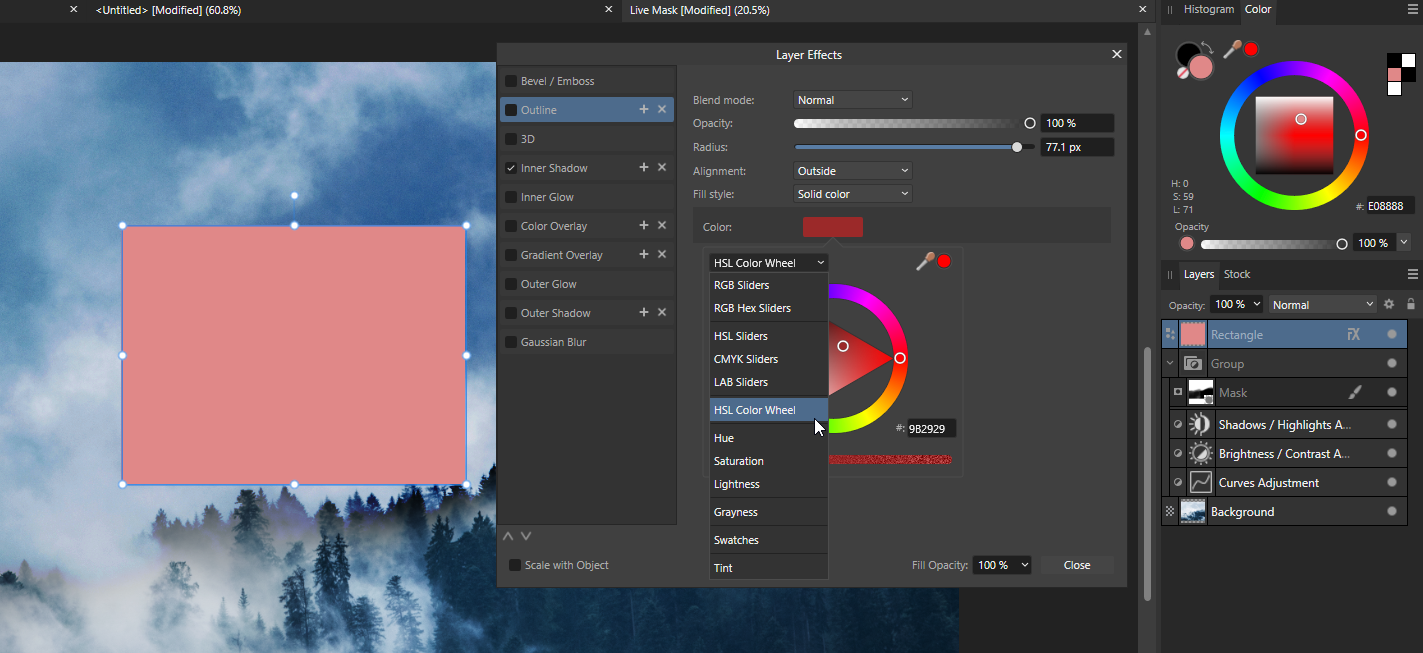Click the Shadows / Highlights Adjustment layer icon
This screenshot has width=1423, height=653.
(1200, 423)
